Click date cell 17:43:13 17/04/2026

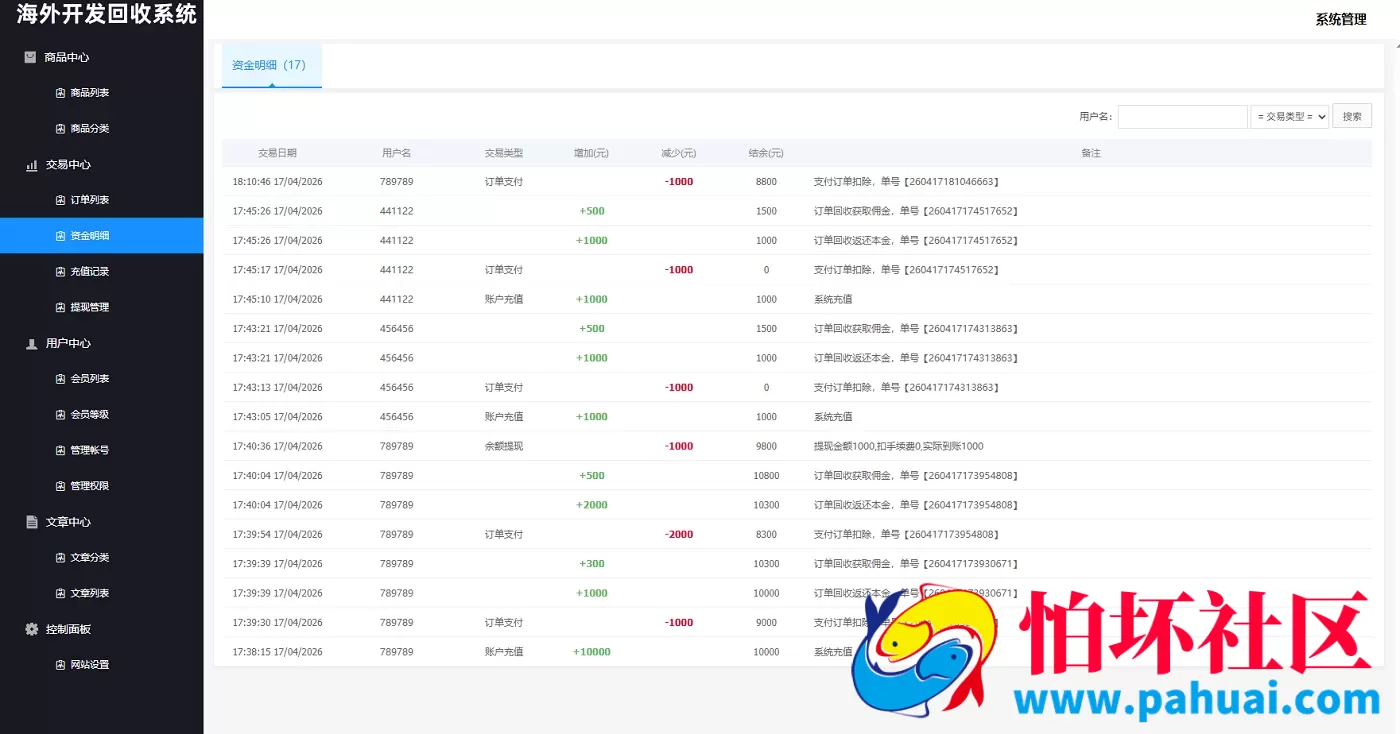click(277, 387)
